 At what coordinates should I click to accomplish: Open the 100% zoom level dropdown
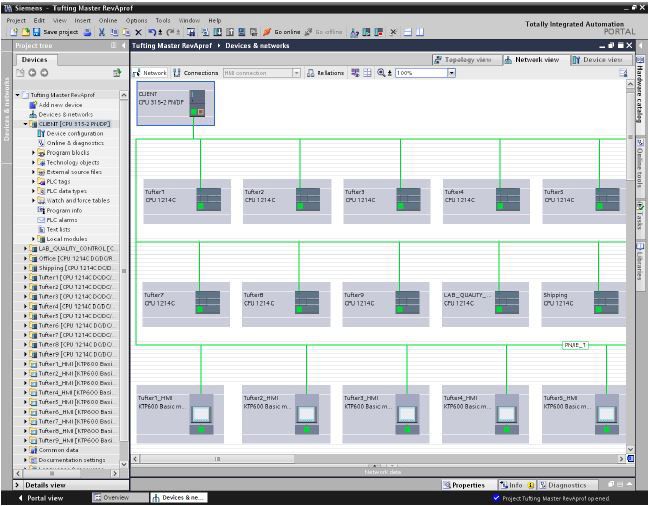click(452, 73)
